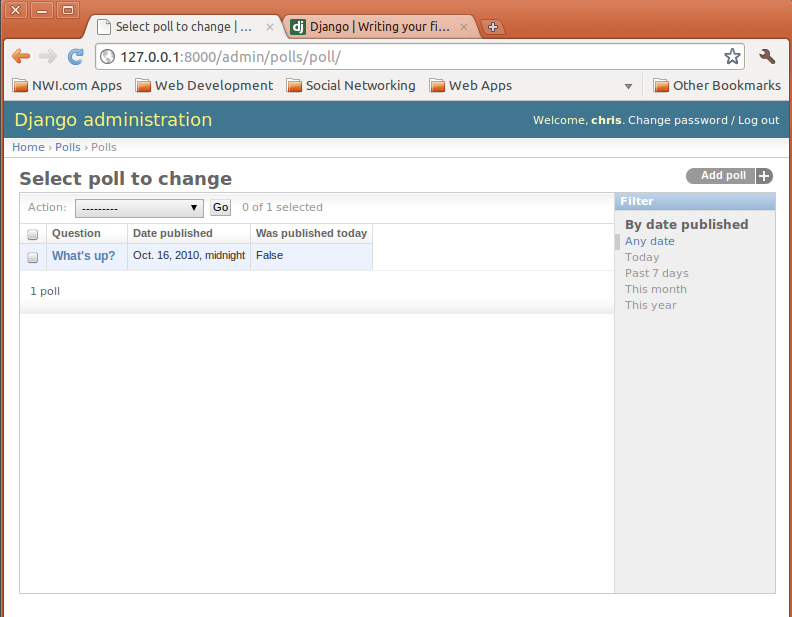792x617 pixels.
Task: Close the Django tutorial tab
Action: (464, 27)
